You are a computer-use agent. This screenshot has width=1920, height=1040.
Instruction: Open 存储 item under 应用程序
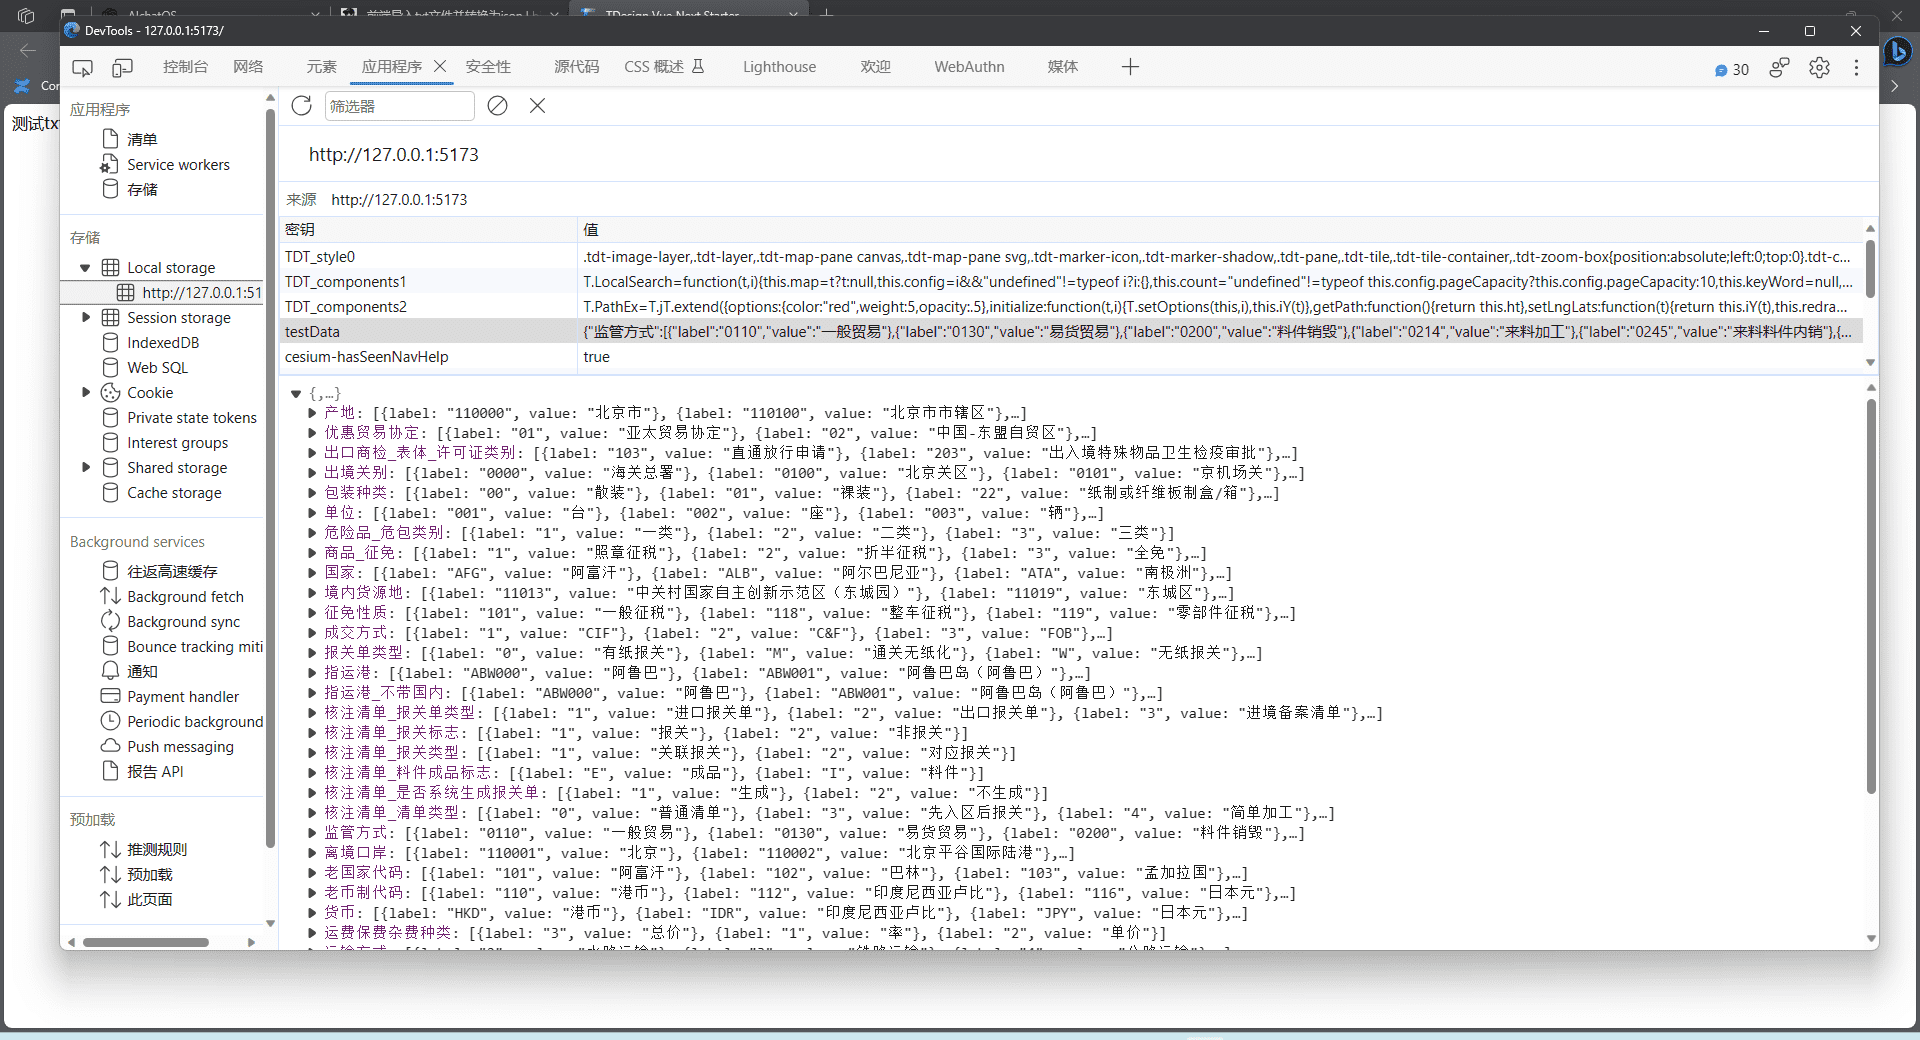pyautogui.click(x=142, y=189)
